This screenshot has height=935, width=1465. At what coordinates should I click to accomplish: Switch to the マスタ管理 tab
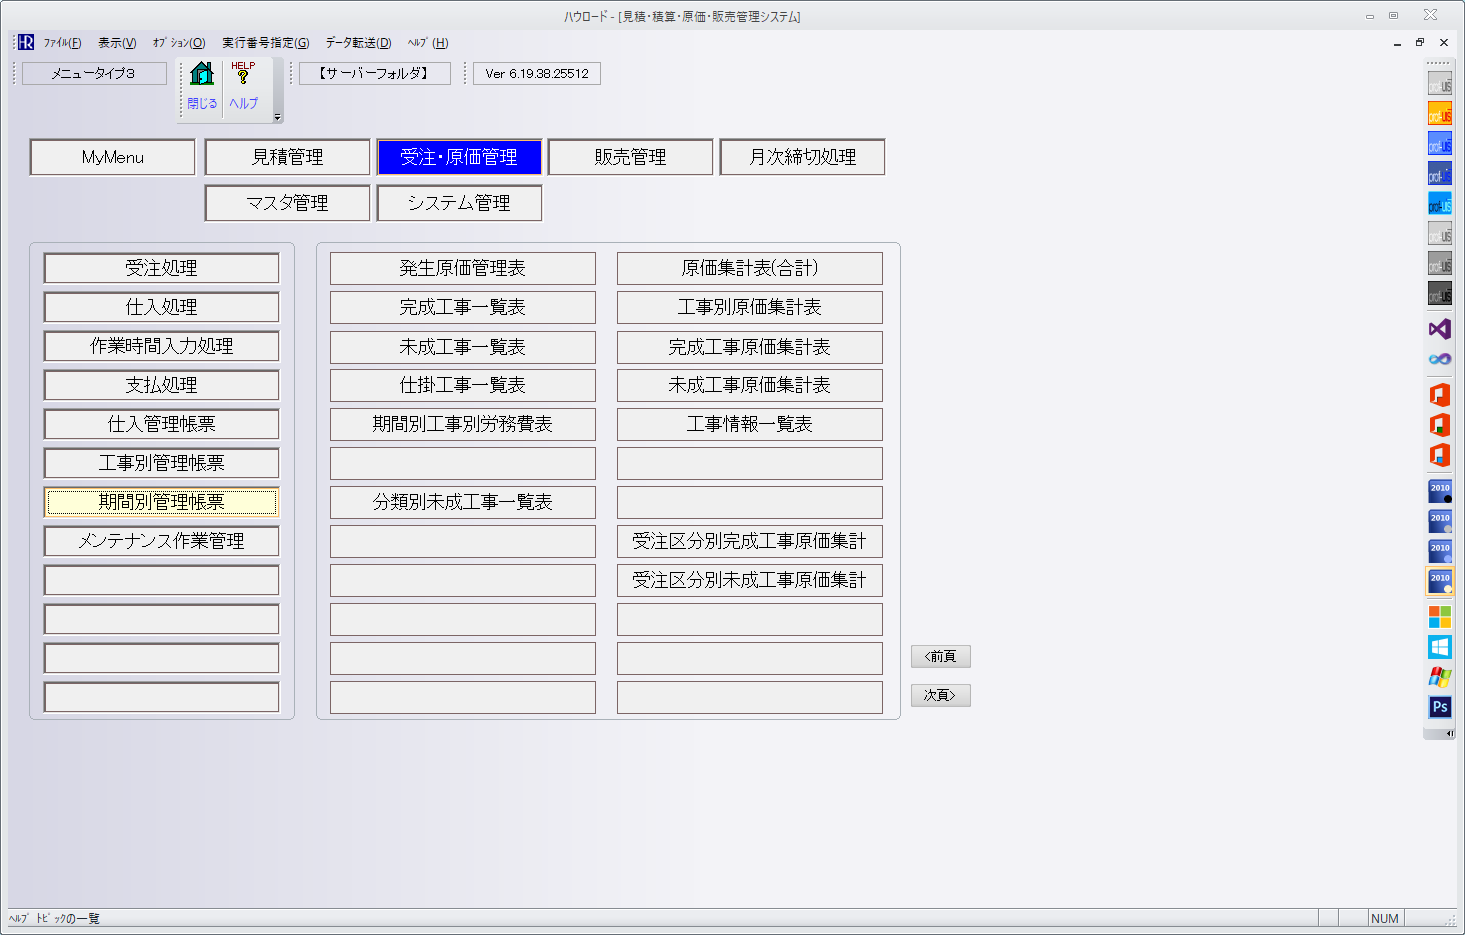click(287, 203)
